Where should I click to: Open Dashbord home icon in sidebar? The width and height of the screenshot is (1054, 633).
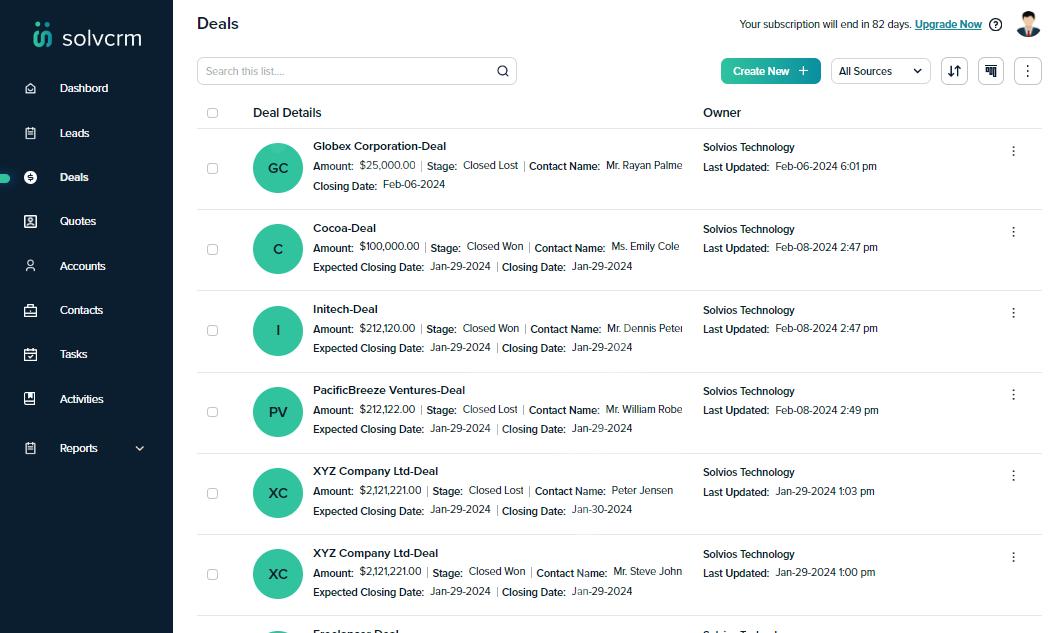pyautogui.click(x=30, y=88)
